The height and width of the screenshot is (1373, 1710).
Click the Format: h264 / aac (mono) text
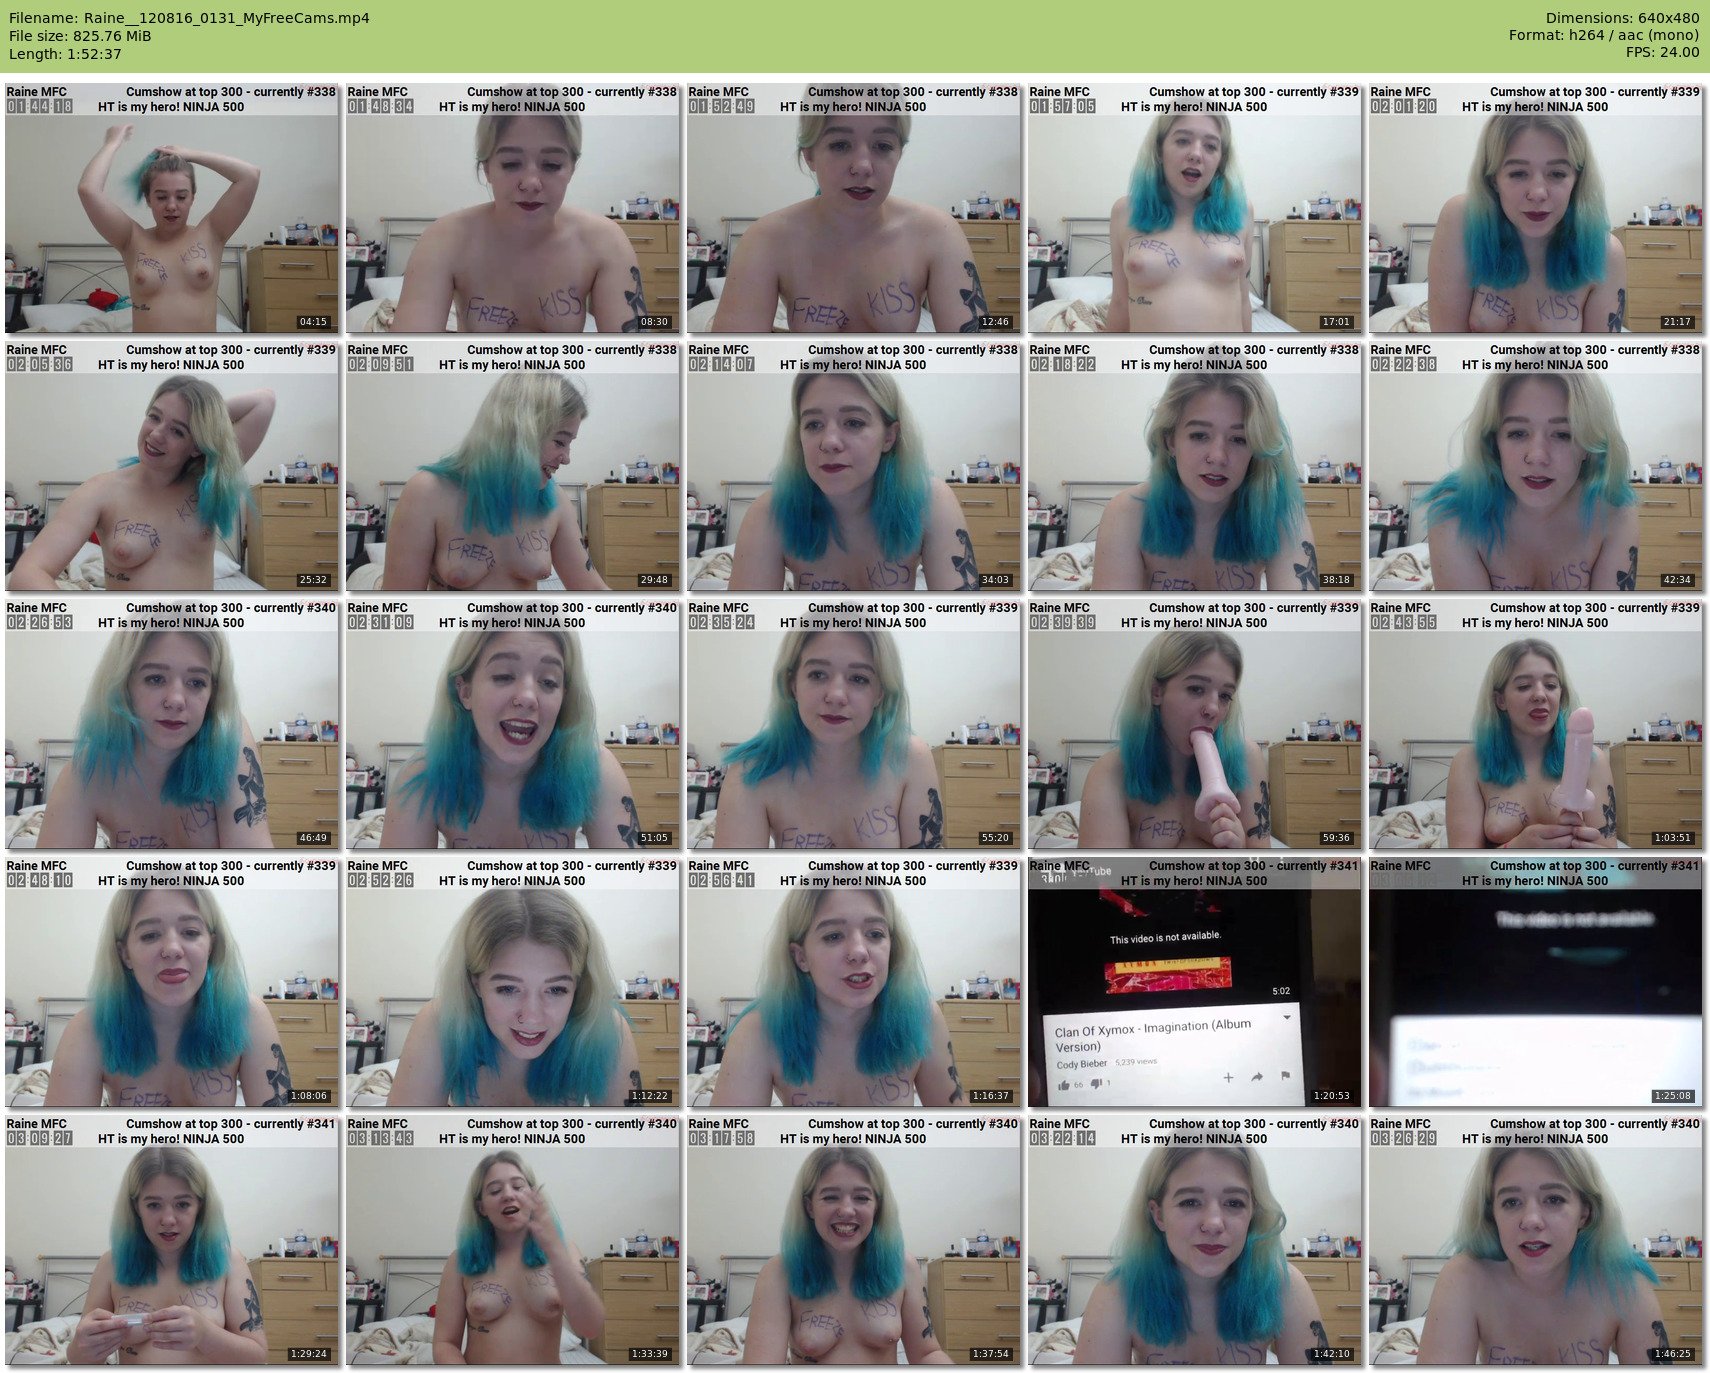1604,35
